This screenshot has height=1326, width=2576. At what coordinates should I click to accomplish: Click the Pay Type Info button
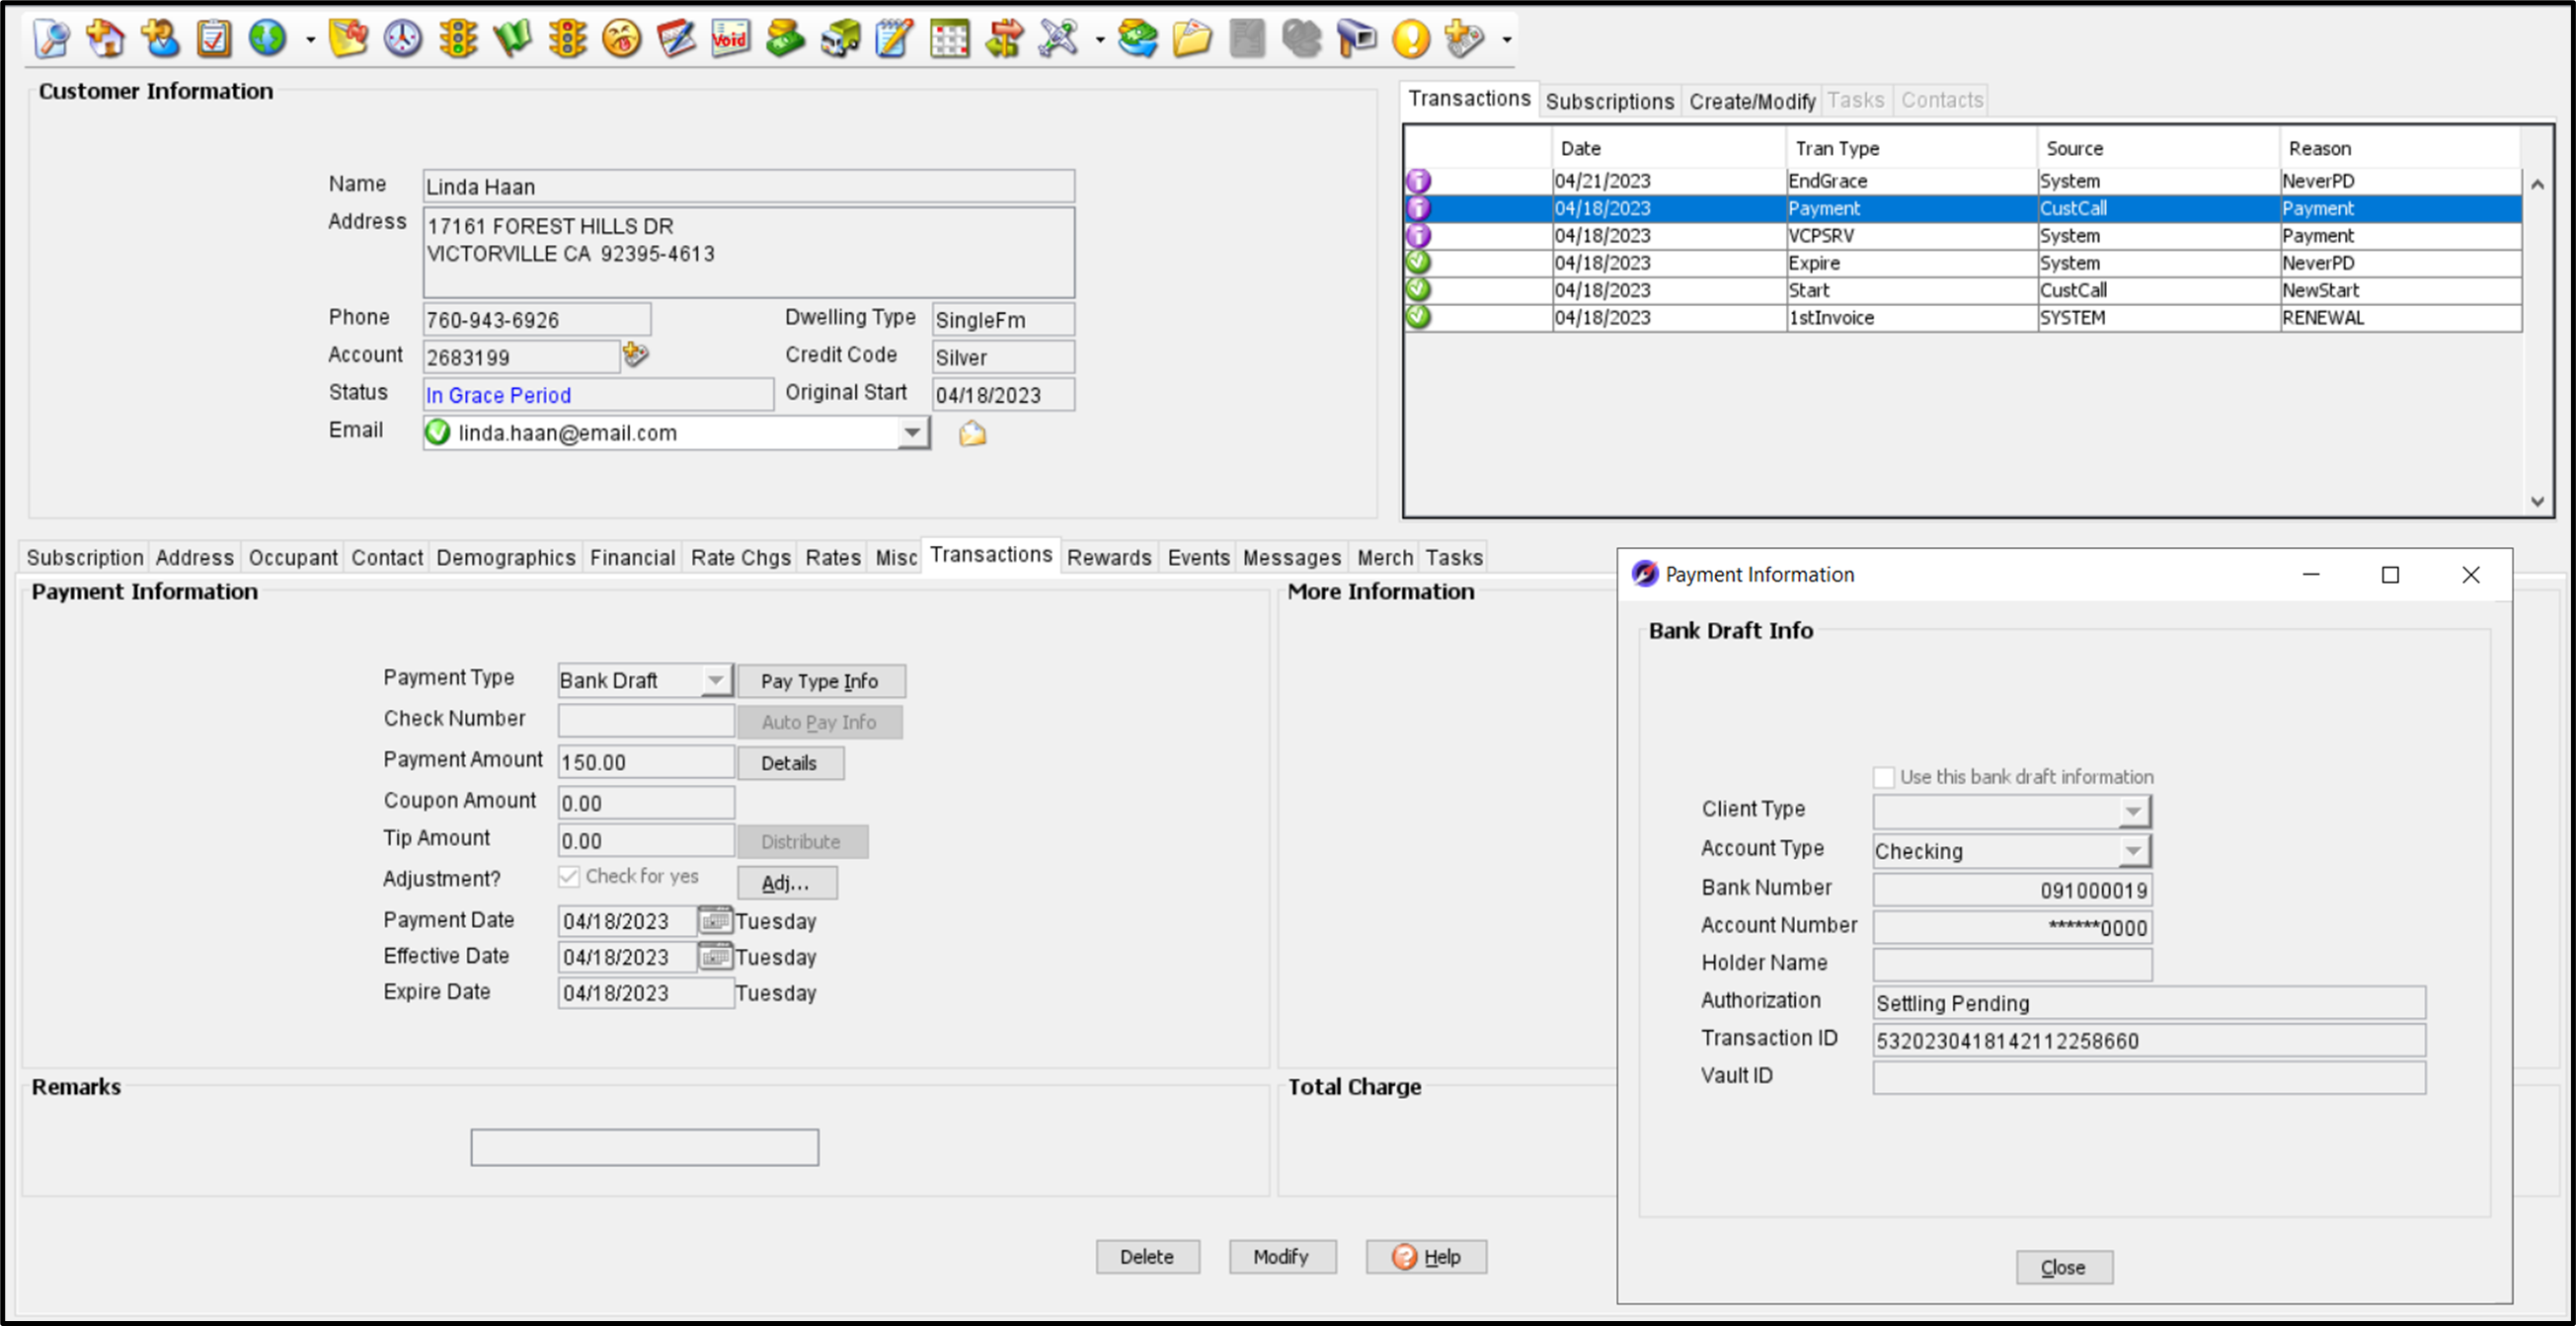pyautogui.click(x=820, y=681)
